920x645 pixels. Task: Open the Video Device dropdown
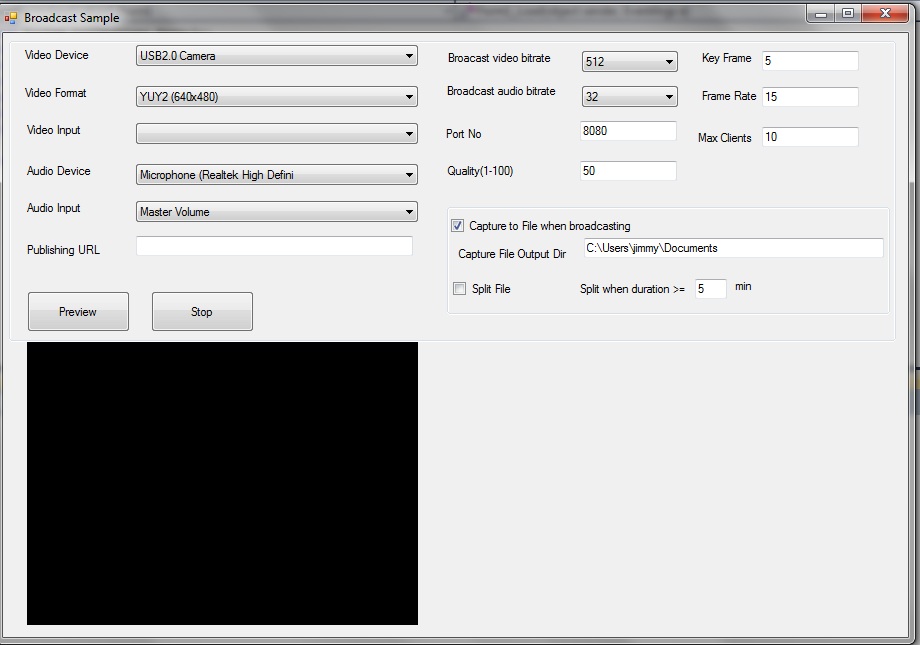pyautogui.click(x=276, y=56)
